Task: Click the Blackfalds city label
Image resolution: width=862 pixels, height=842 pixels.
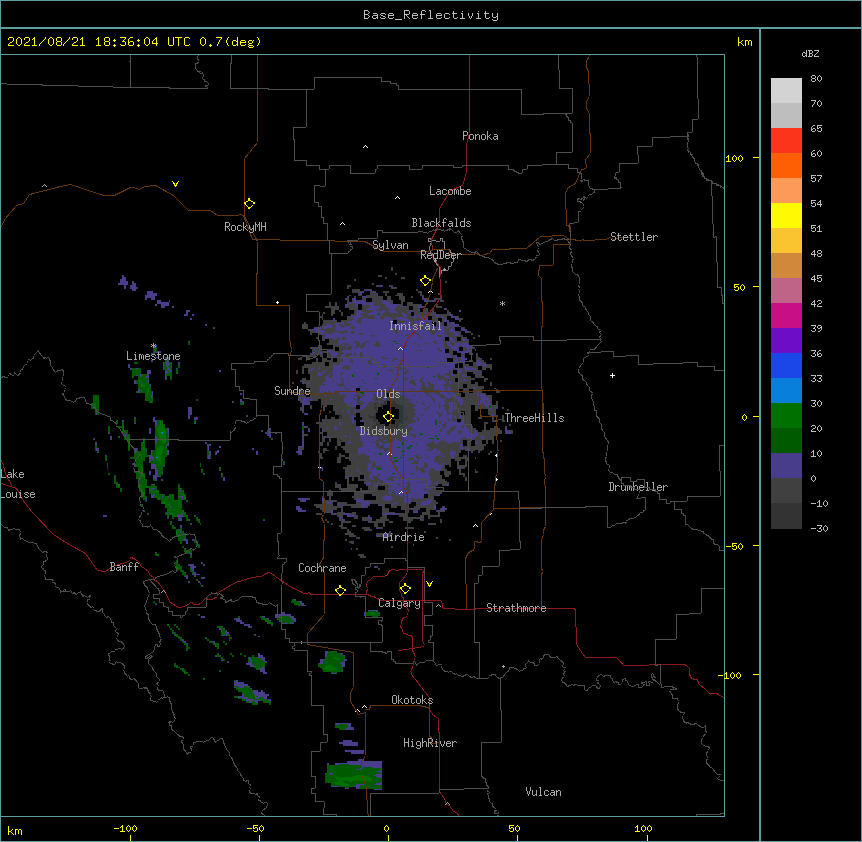Action: point(441,223)
